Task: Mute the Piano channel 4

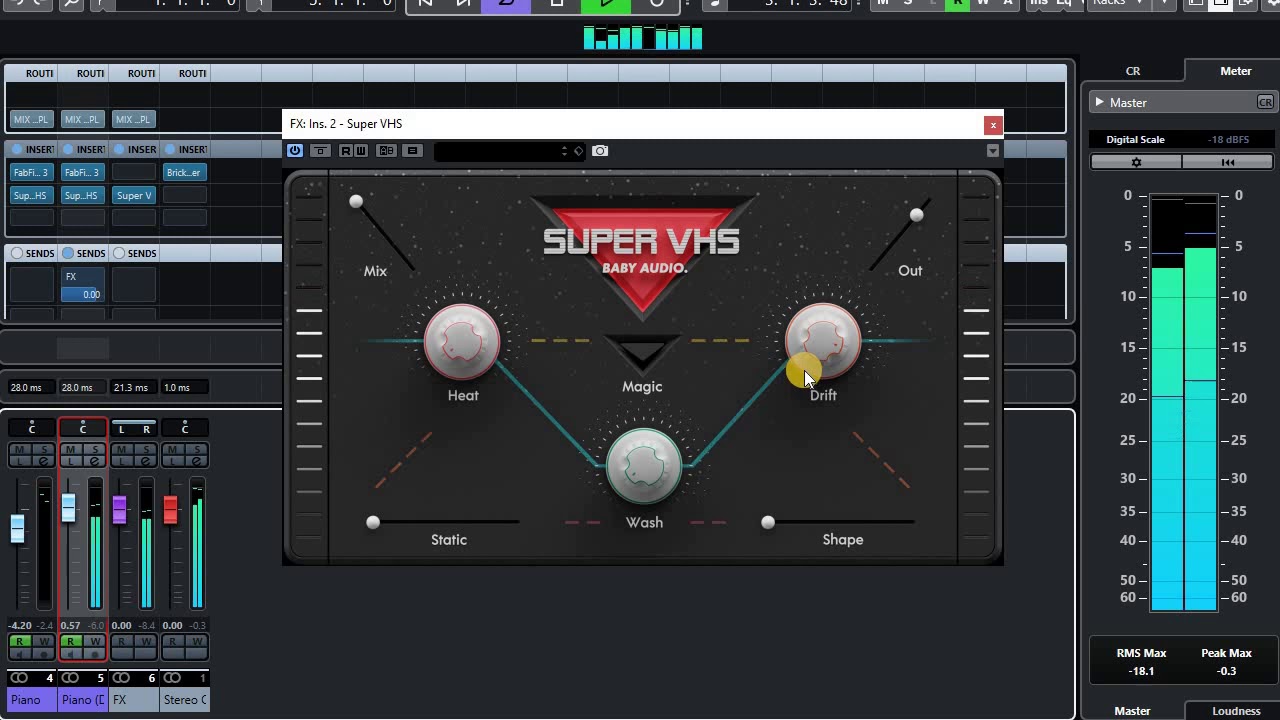Action: [20, 450]
